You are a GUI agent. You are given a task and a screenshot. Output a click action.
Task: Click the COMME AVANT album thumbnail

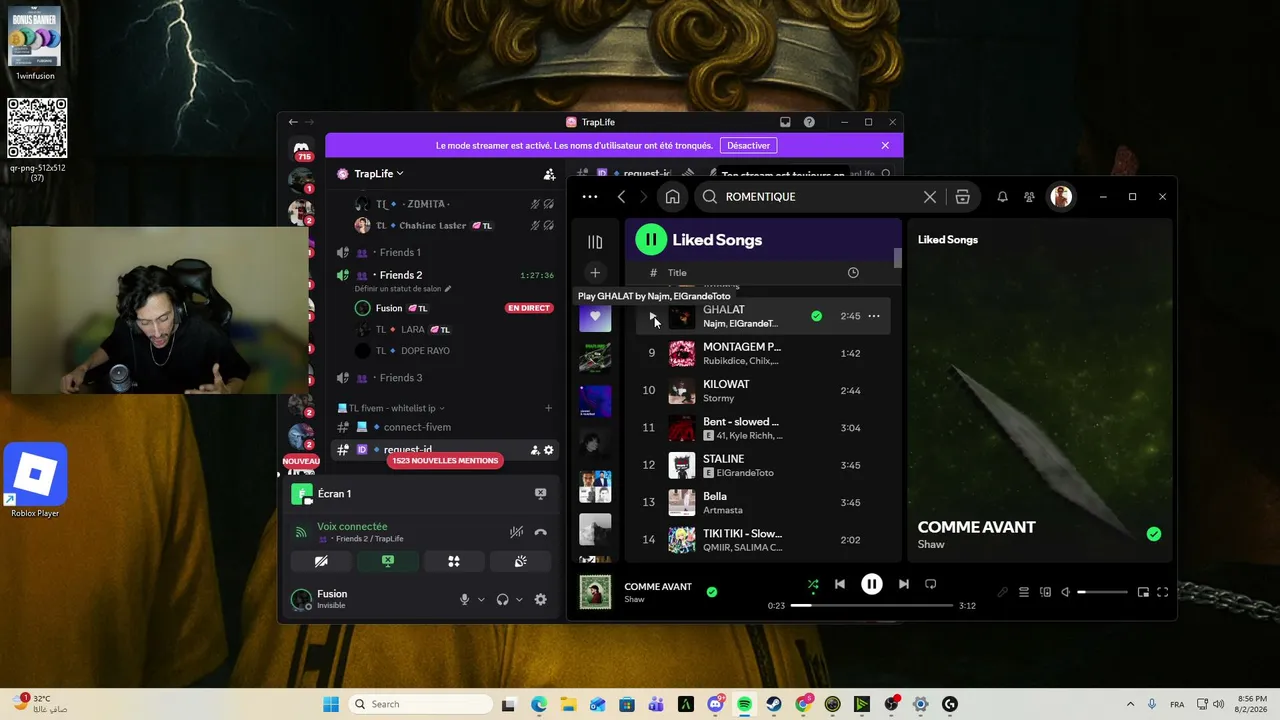click(595, 592)
